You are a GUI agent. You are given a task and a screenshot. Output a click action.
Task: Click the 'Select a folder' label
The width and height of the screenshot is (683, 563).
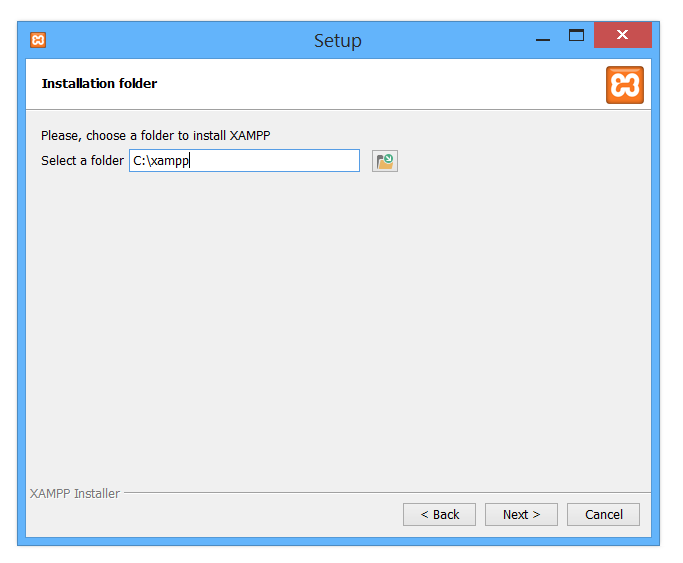click(82, 161)
